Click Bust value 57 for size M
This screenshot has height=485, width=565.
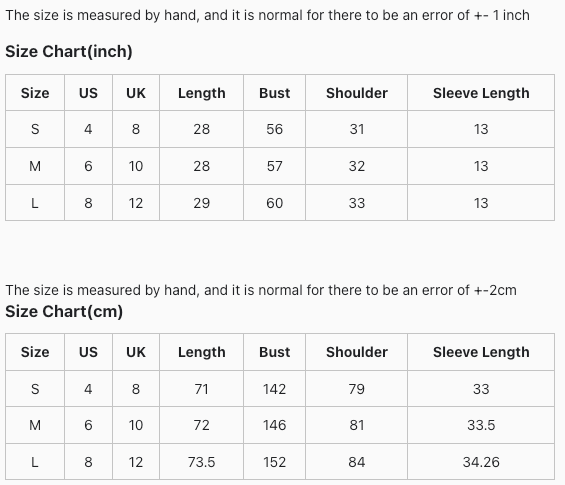[275, 166]
